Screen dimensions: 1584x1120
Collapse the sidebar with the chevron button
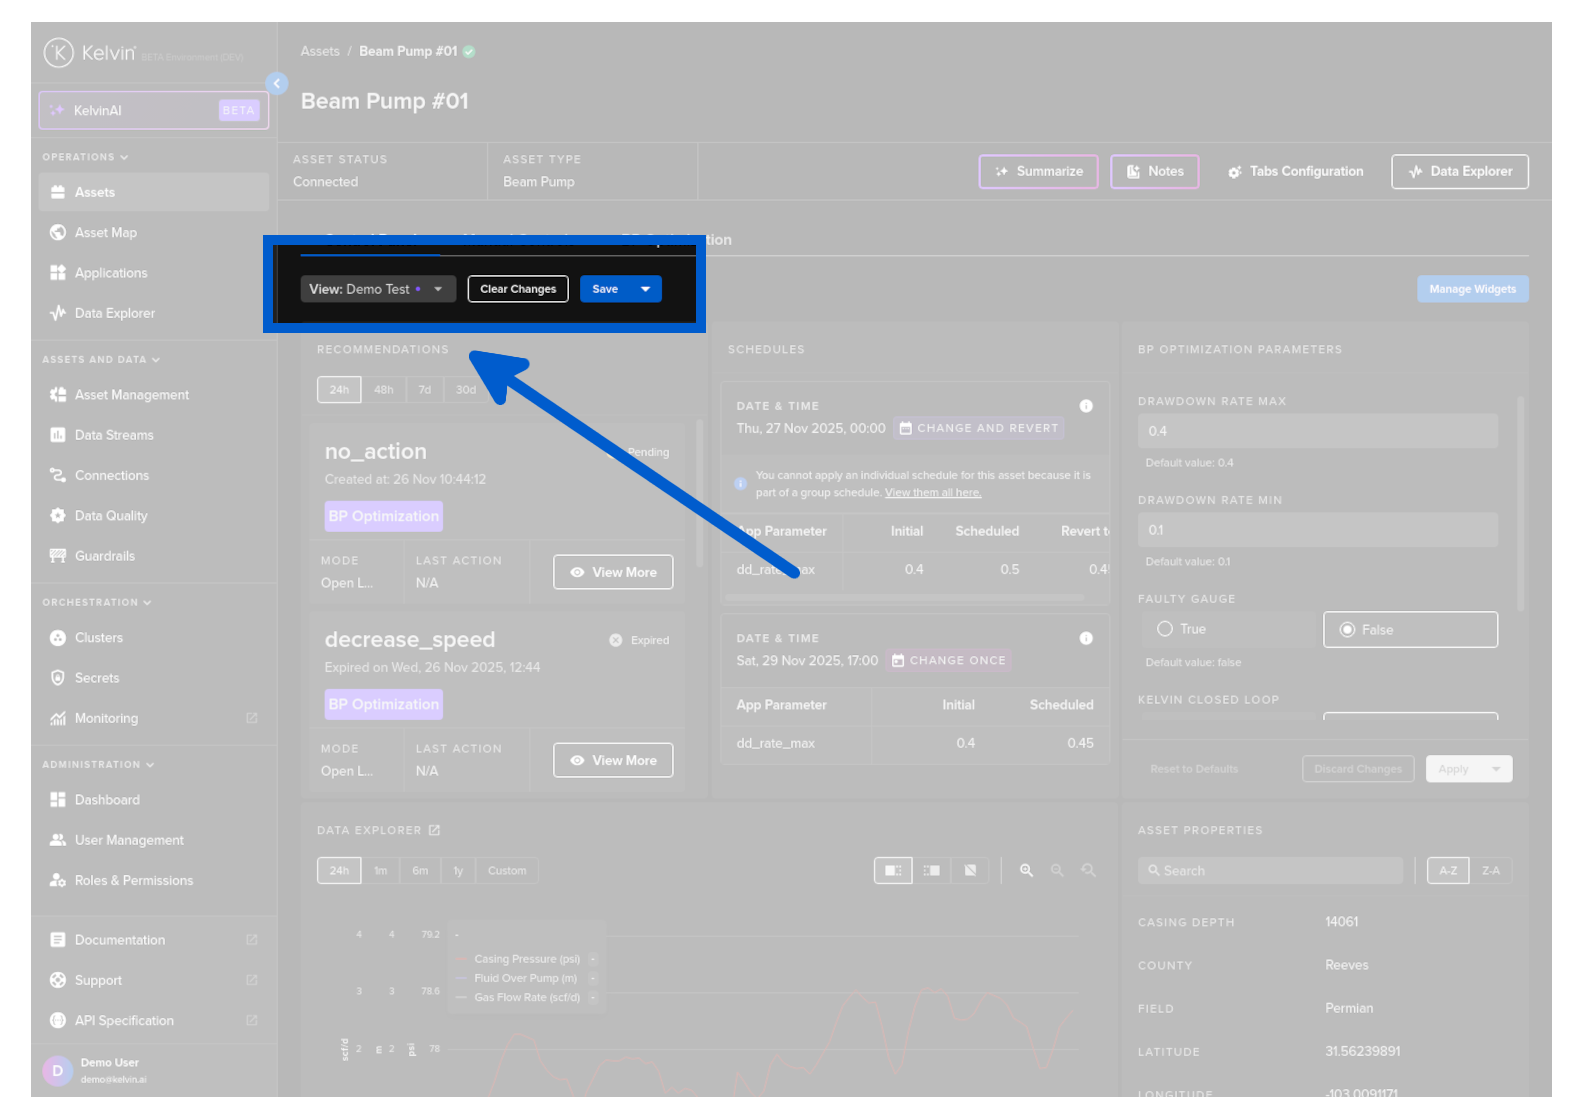click(x=277, y=84)
